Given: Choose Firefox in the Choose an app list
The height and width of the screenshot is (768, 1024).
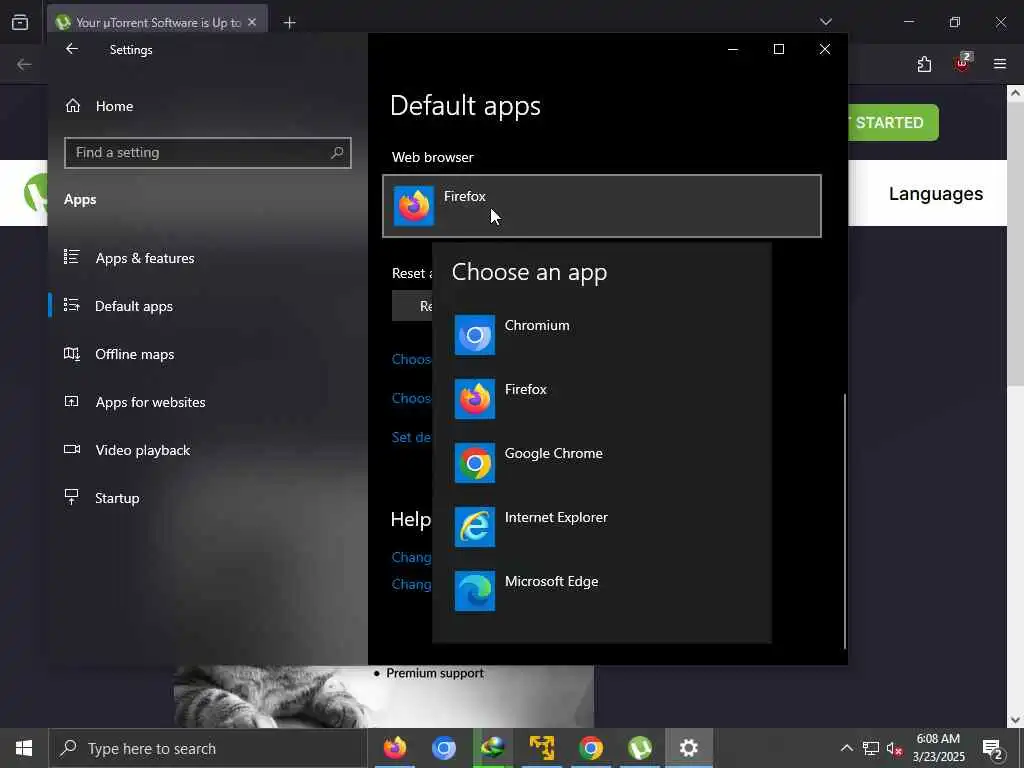Looking at the screenshot, I should pyautogui.click(x=601, y=398).
